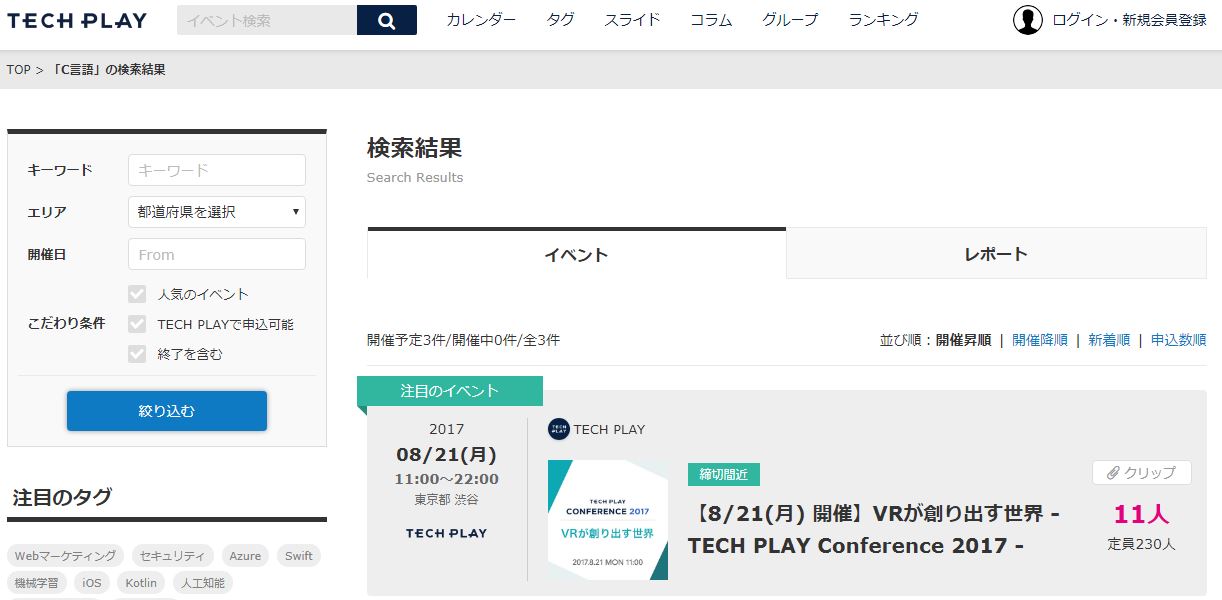This screenshot has width=1222, height=600.
Task: Click the user profile icon beside login text
Action: point(1027,19)
